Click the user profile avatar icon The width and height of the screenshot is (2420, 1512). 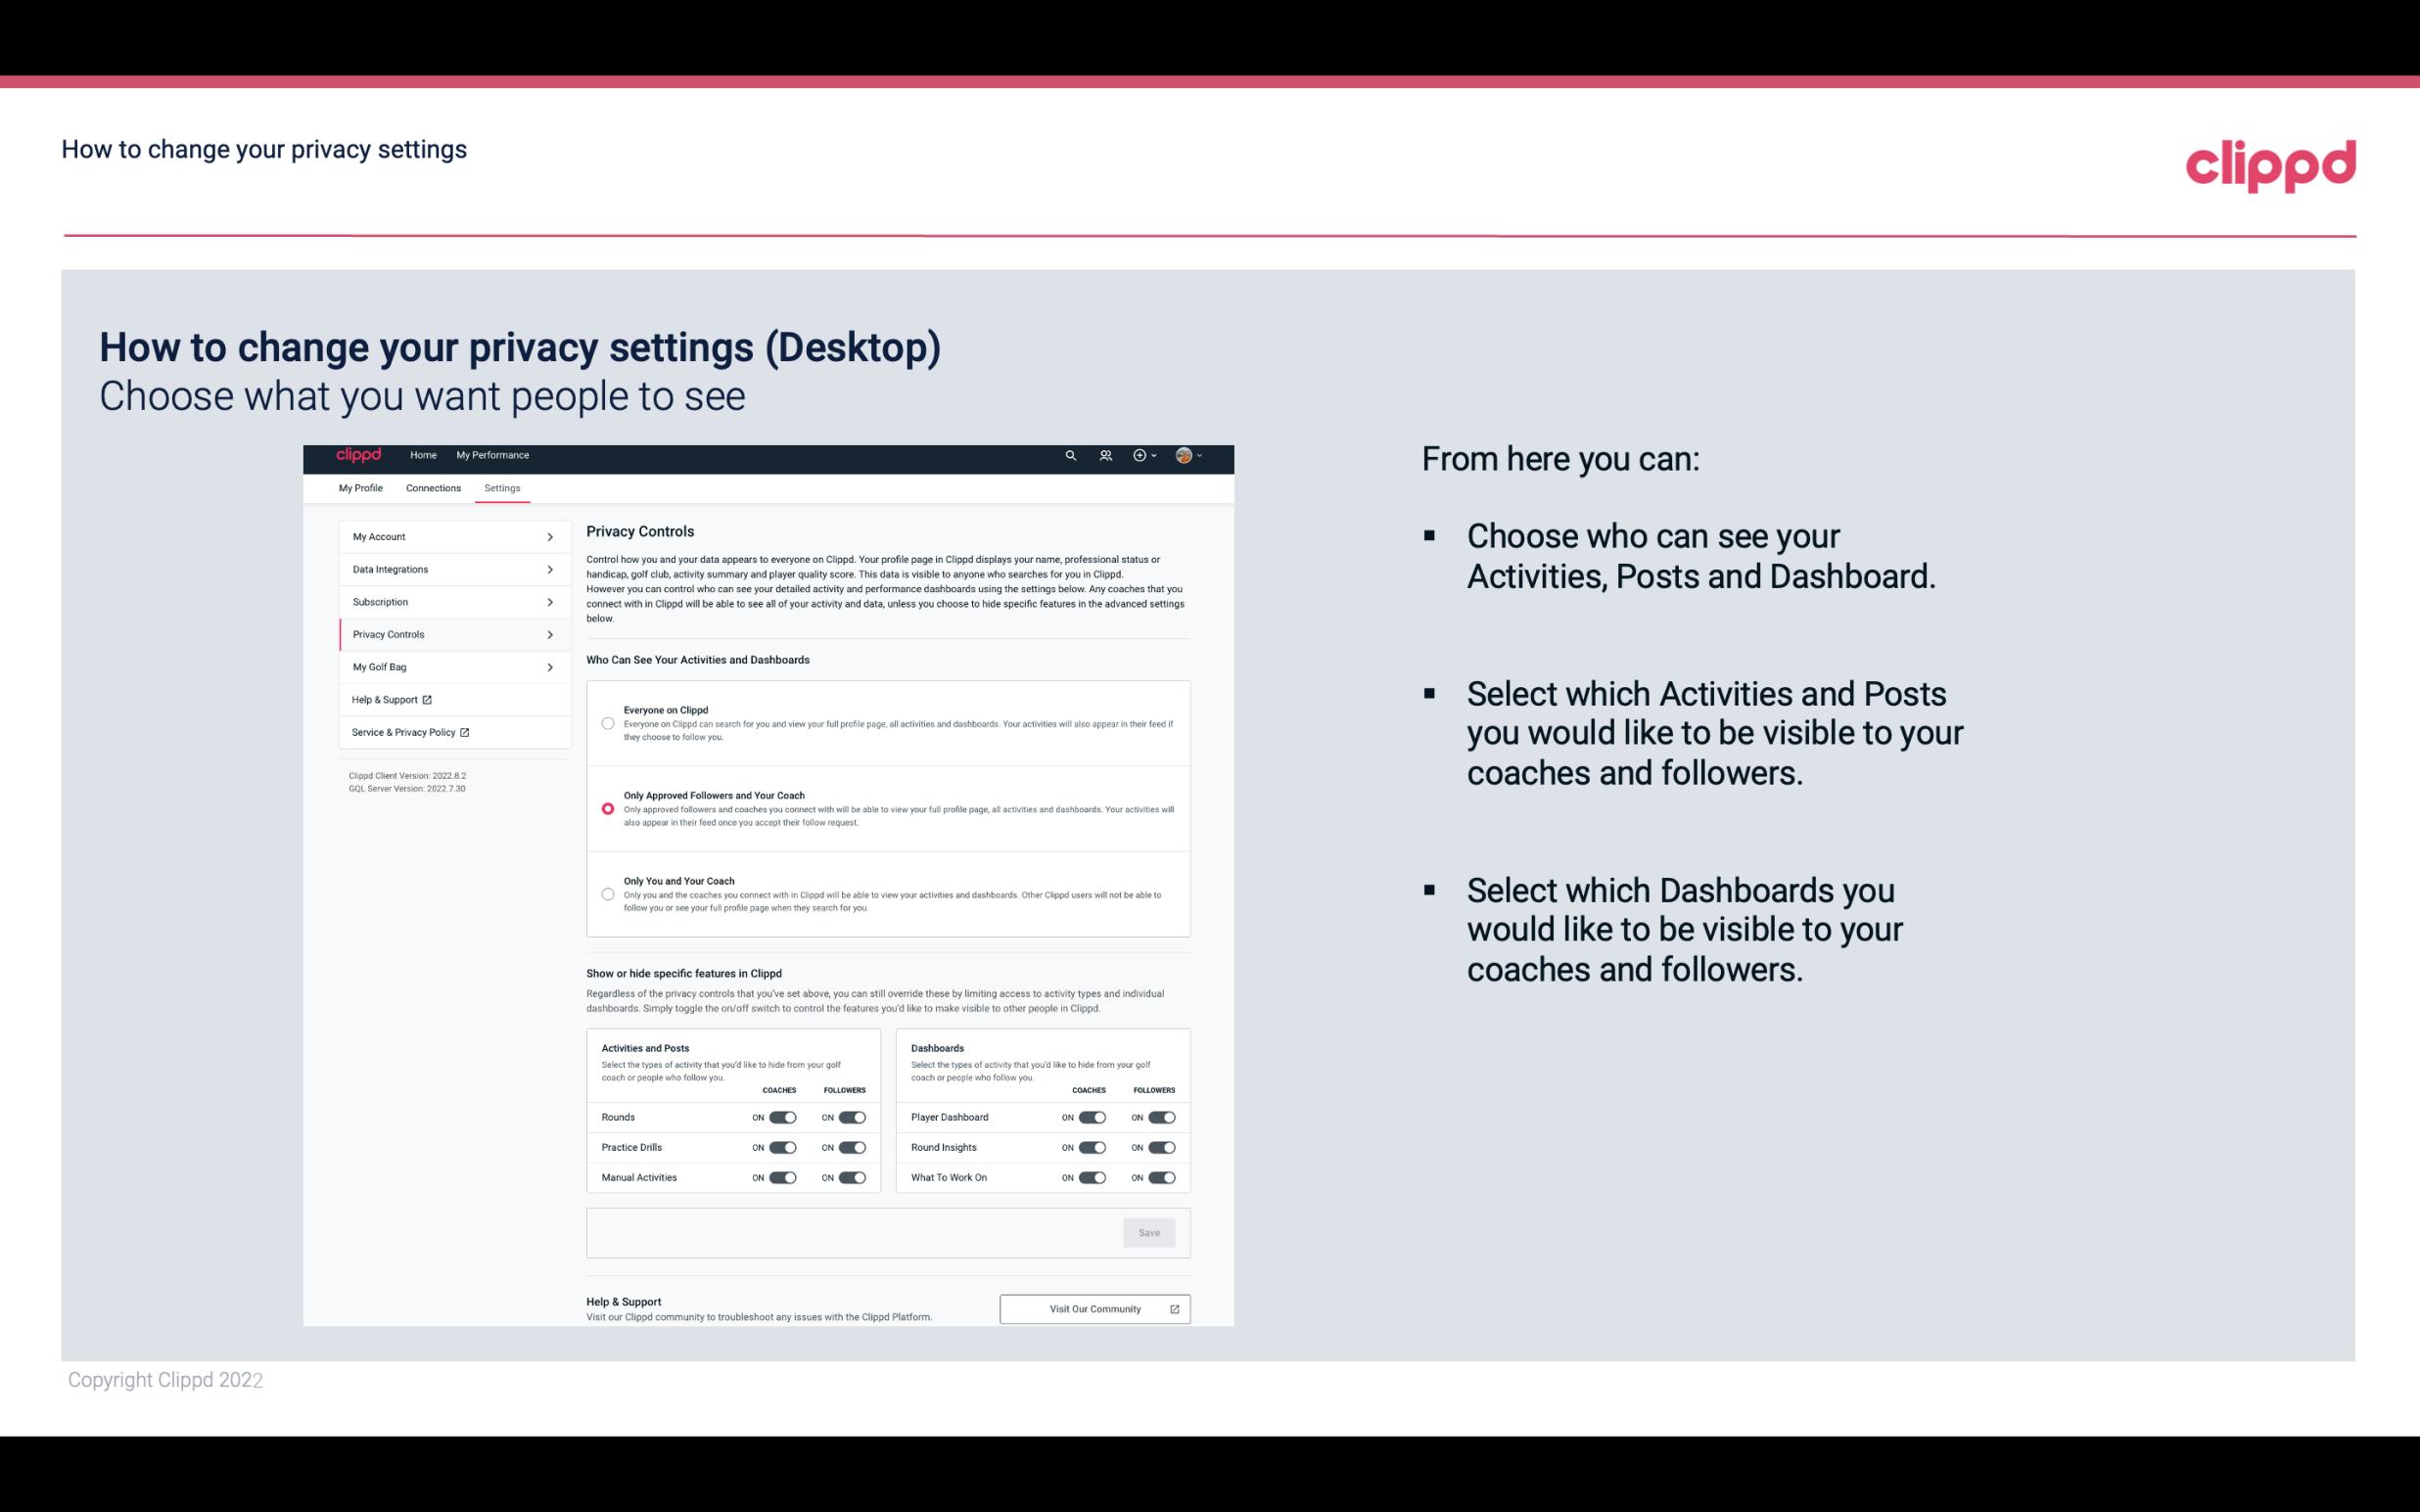pos(1185,455)
